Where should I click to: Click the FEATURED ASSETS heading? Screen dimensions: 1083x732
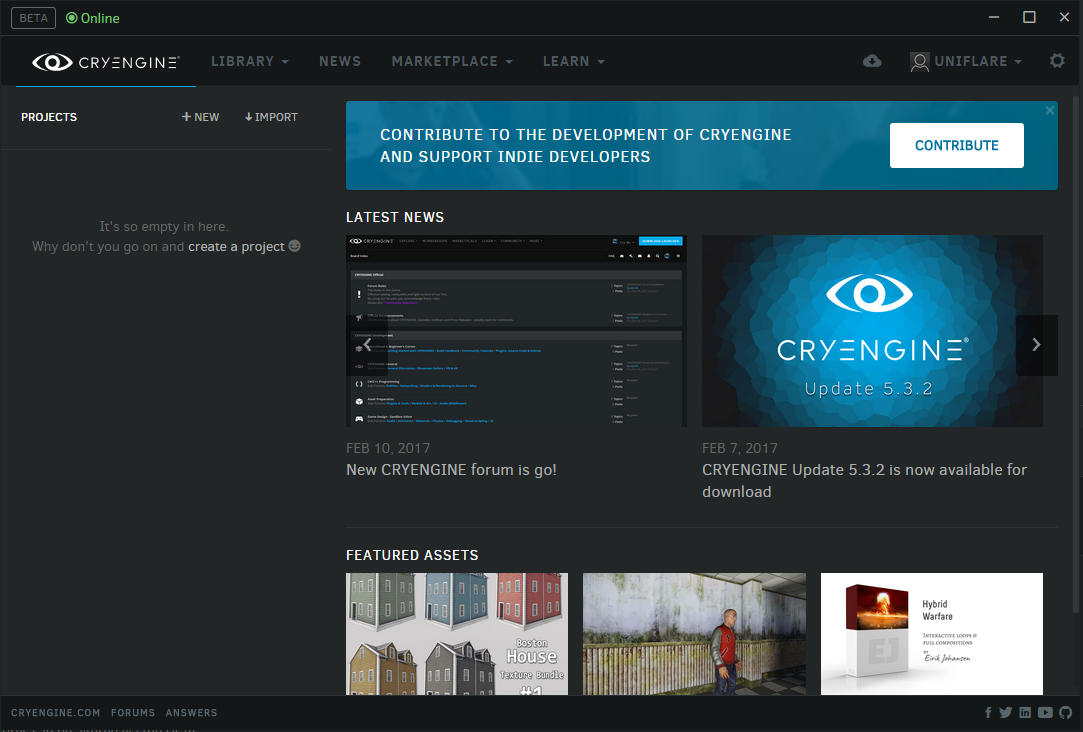(412, 555)
